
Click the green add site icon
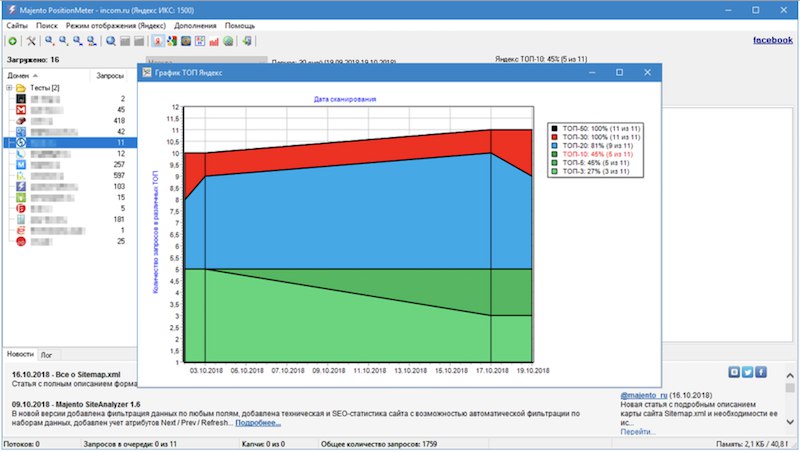[12, 41]
